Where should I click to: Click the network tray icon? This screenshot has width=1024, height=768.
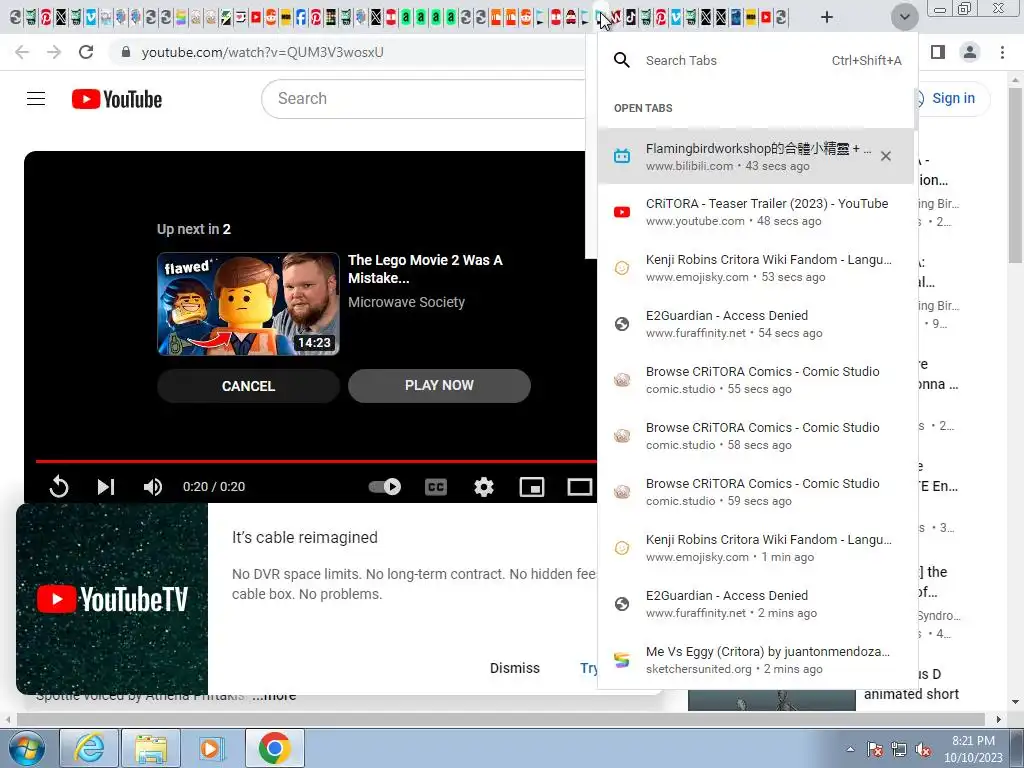(x=899, y=750)
